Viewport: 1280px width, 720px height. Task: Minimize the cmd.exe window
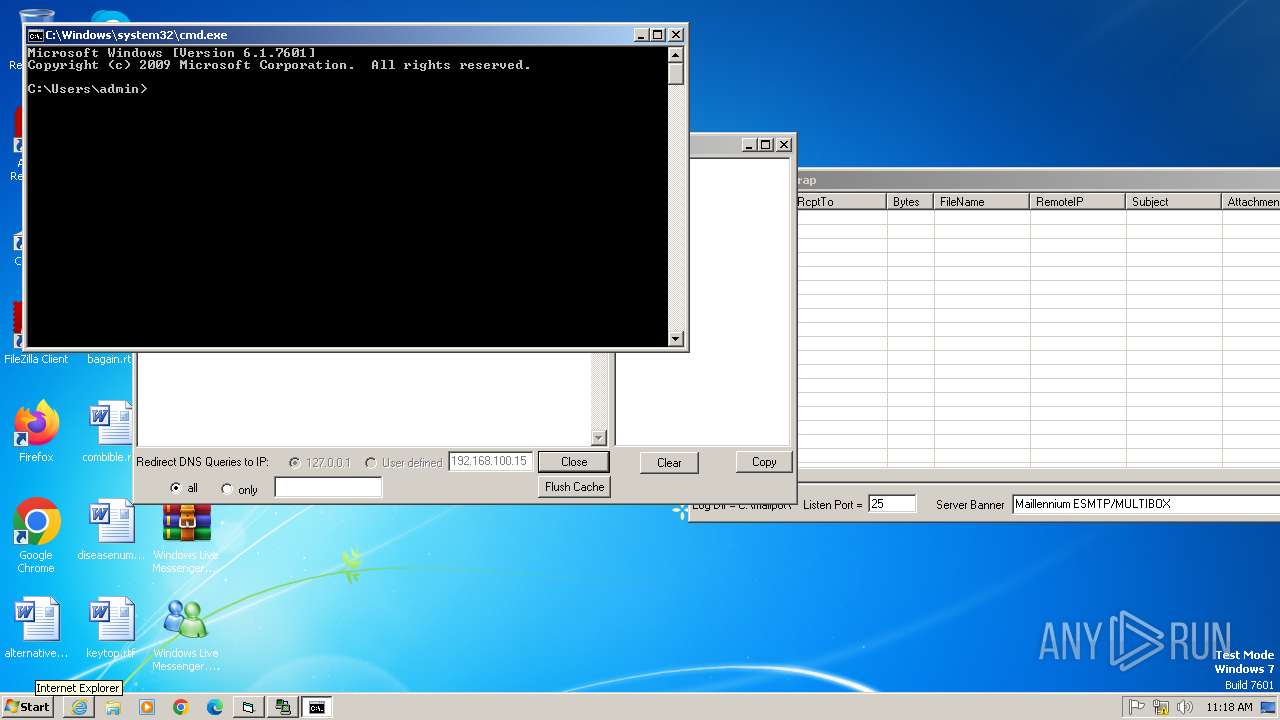(641, 35)
